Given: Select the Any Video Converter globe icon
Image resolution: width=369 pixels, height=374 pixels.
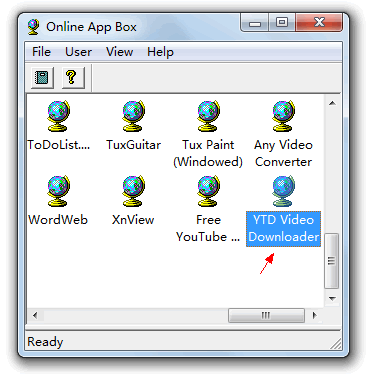Looking at the screenshot, I should click(283, 116).
